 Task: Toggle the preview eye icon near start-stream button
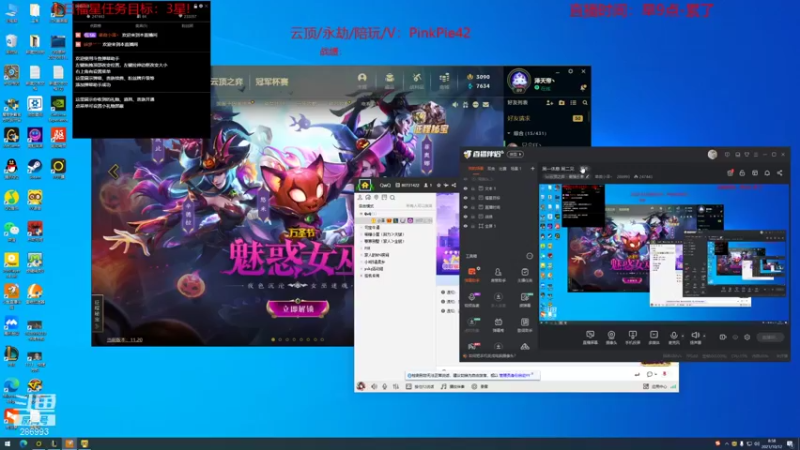(735, 337)
